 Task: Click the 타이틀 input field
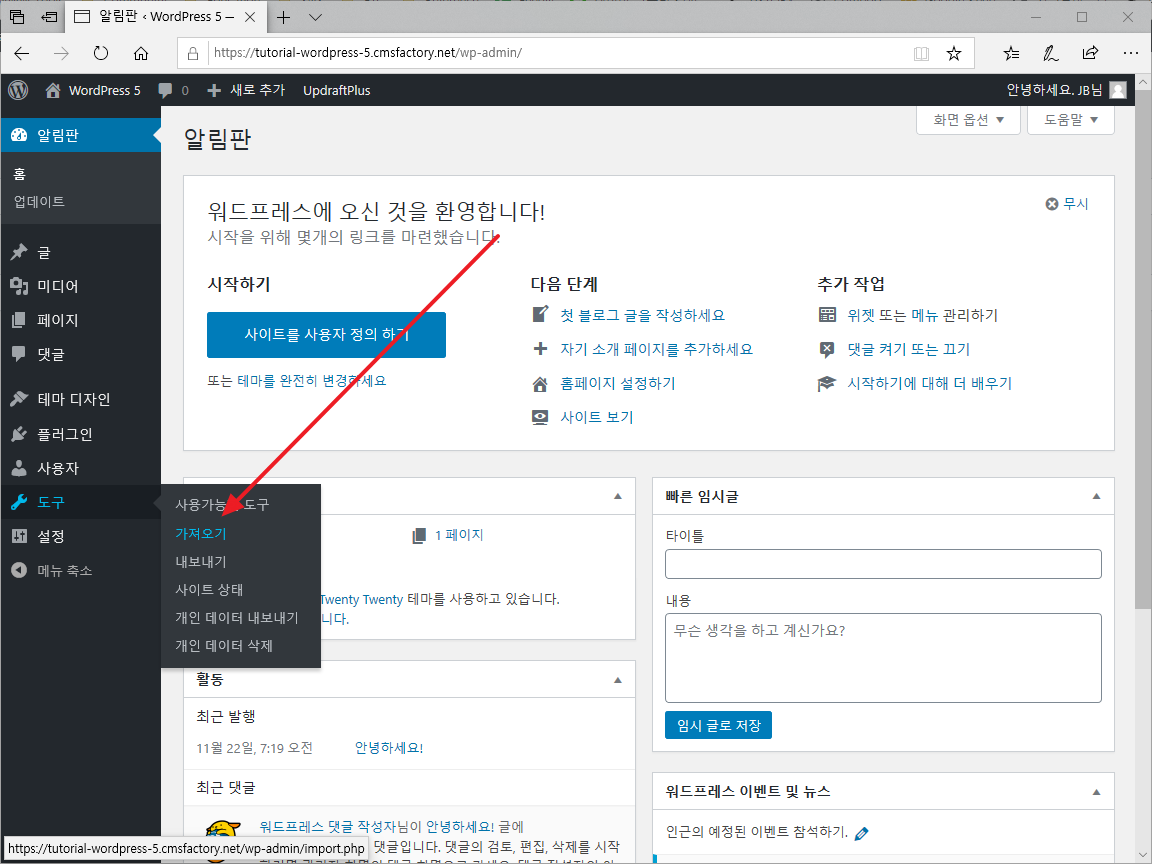pyautogui.click(x=883, y=564)
